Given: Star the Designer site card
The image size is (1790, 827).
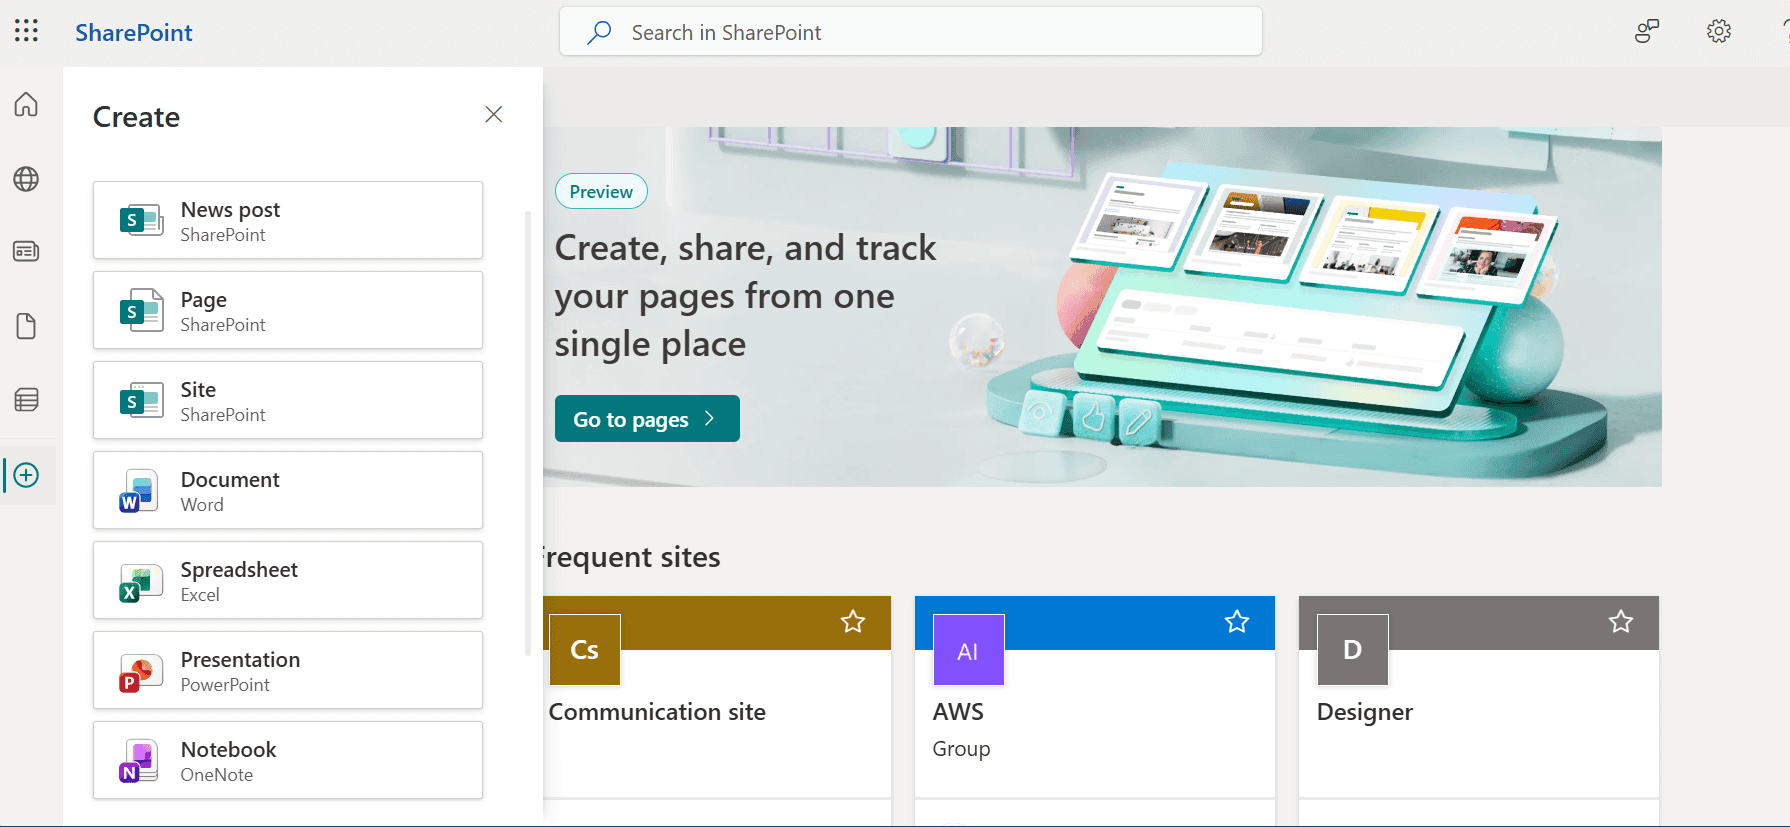Looking at the screenshot, I should (x=1621, y=622).
